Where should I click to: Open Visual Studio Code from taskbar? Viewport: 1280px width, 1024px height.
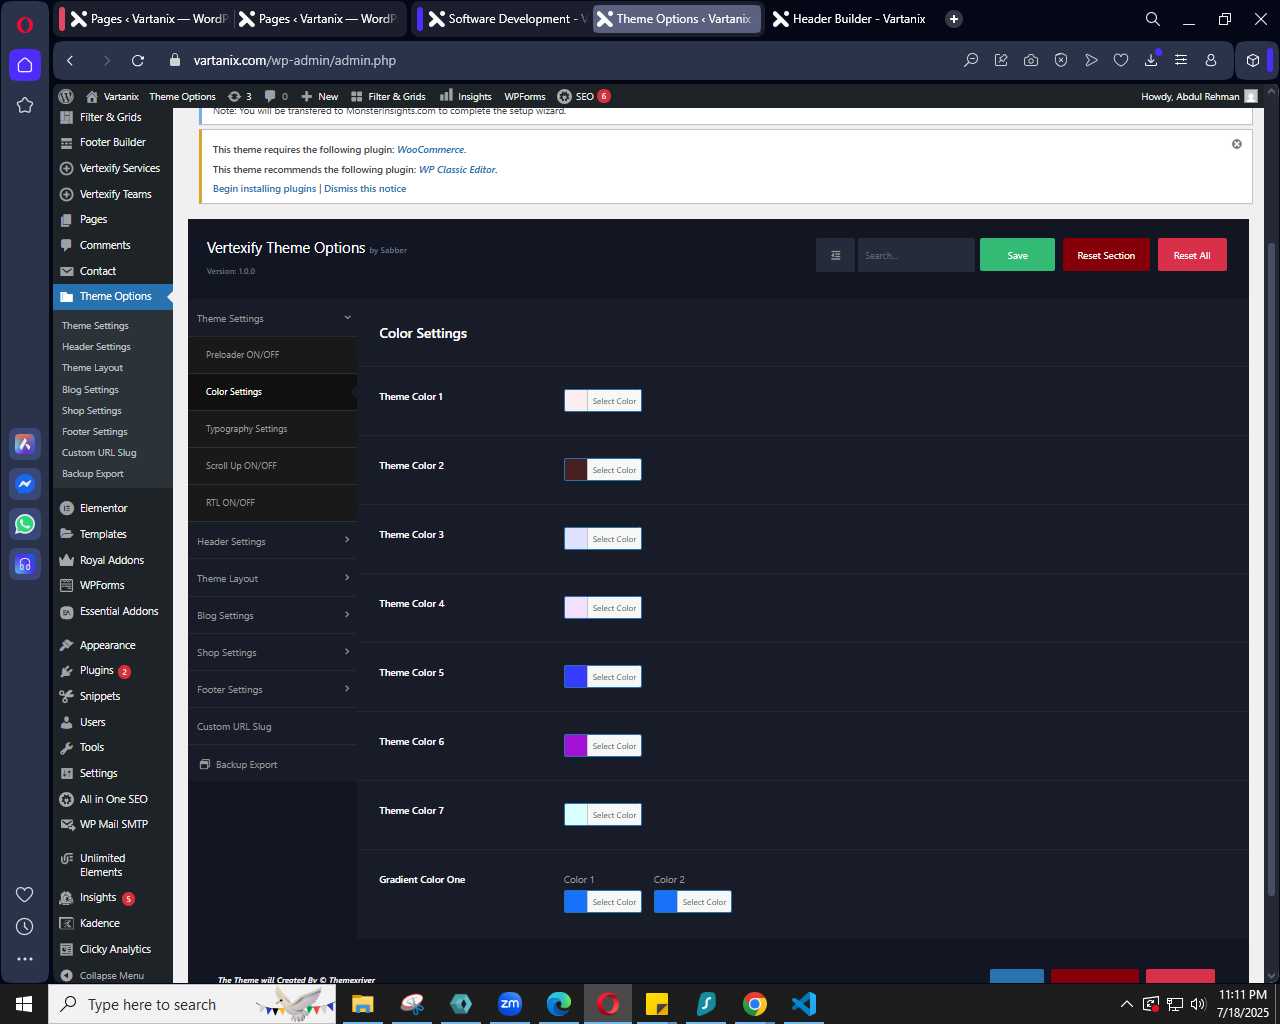tap(804, 1004)
